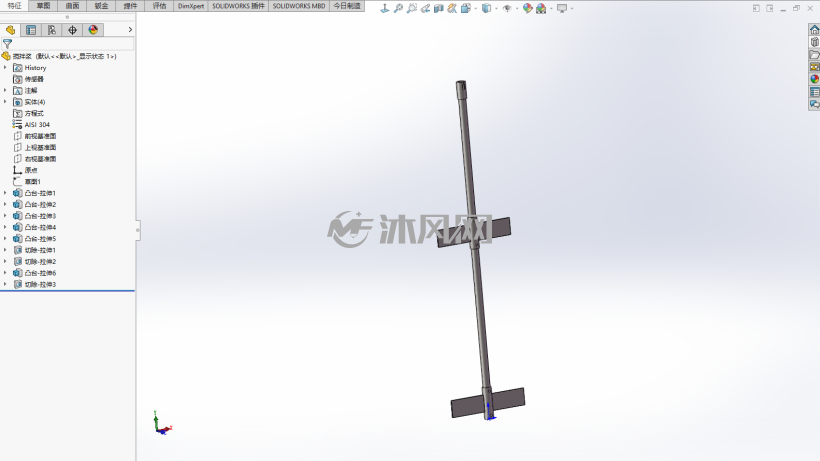Click the Previous View icon
The width and height of the screenshot is (820, 461).
point(426,8)
